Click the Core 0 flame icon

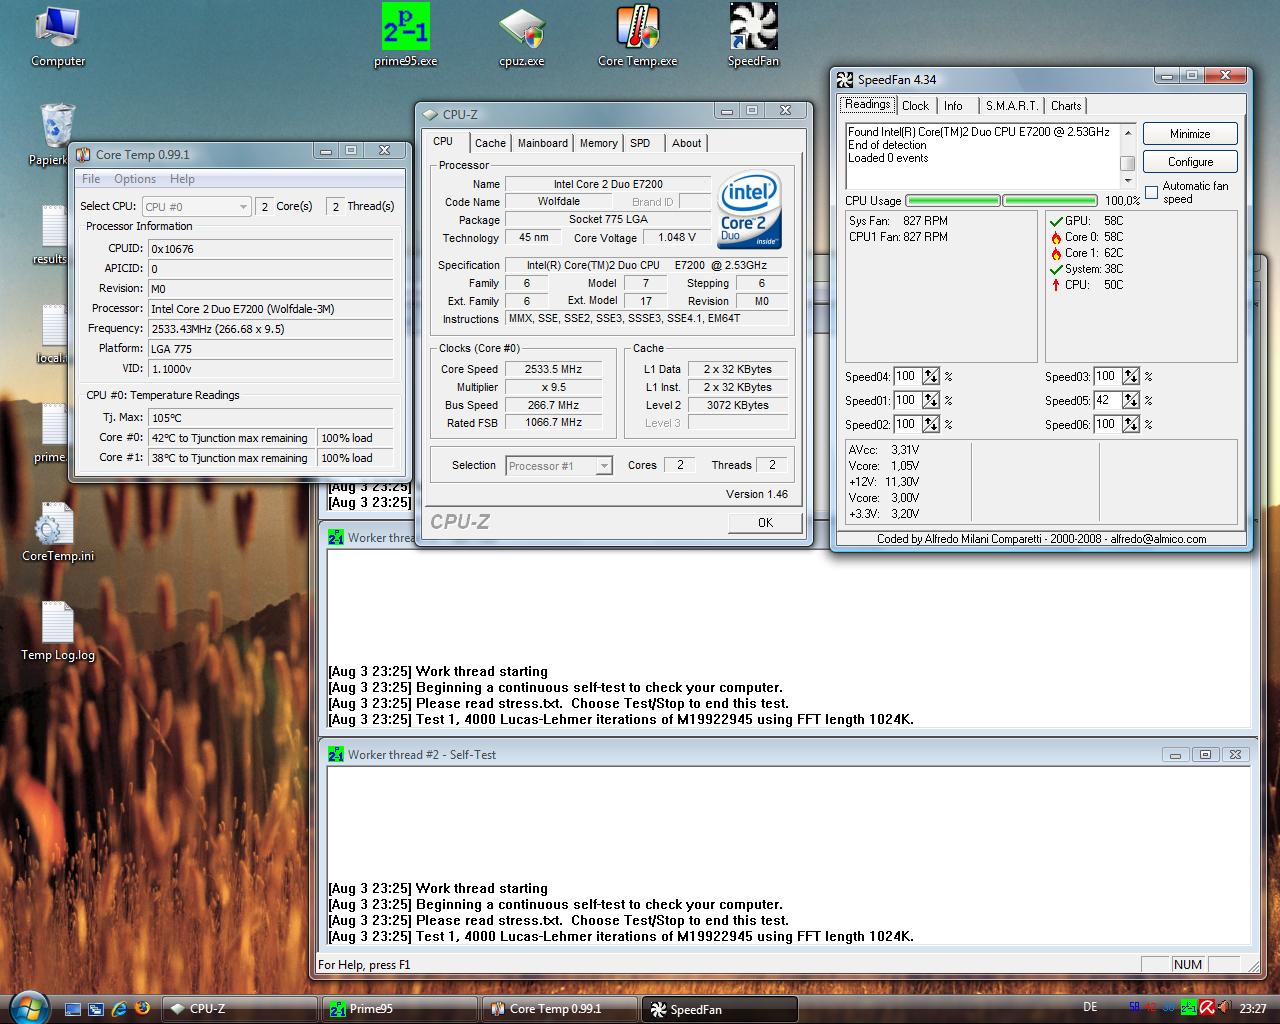[1056, 237]
